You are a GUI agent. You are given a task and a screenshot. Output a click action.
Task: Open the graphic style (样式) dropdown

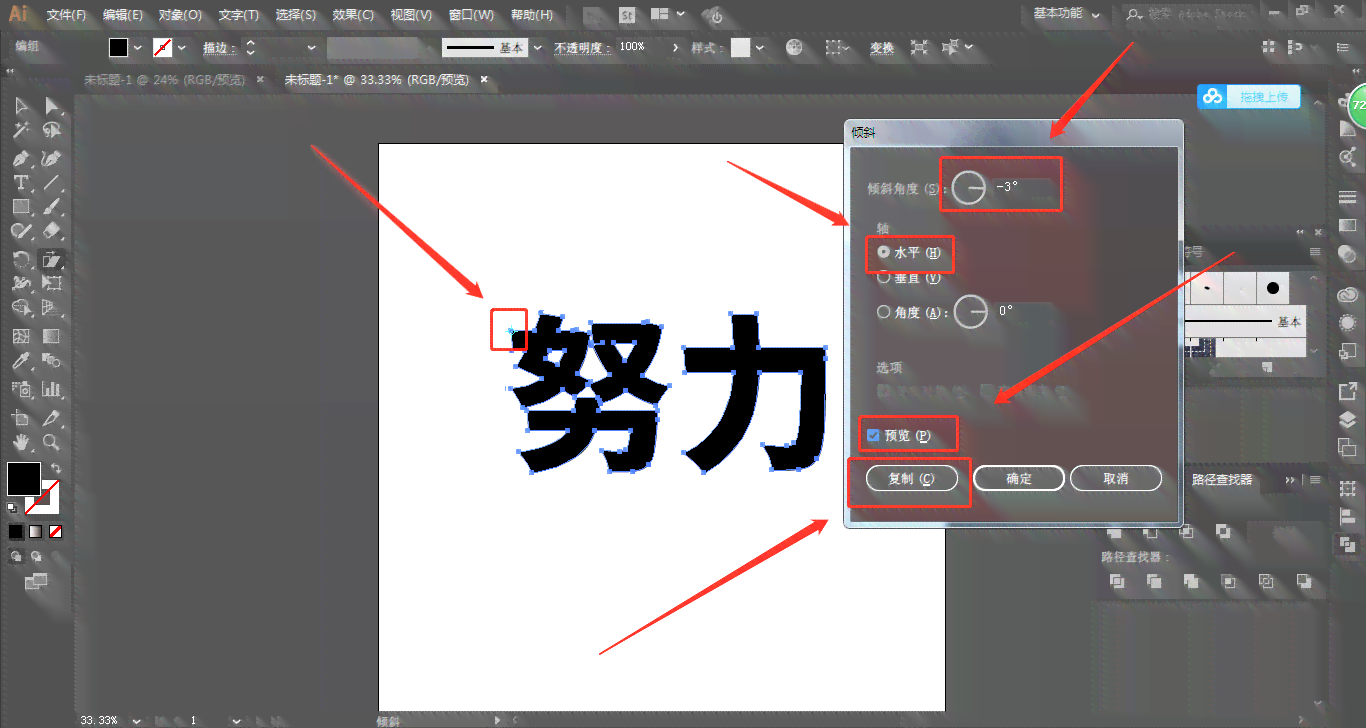coord(760,48)
